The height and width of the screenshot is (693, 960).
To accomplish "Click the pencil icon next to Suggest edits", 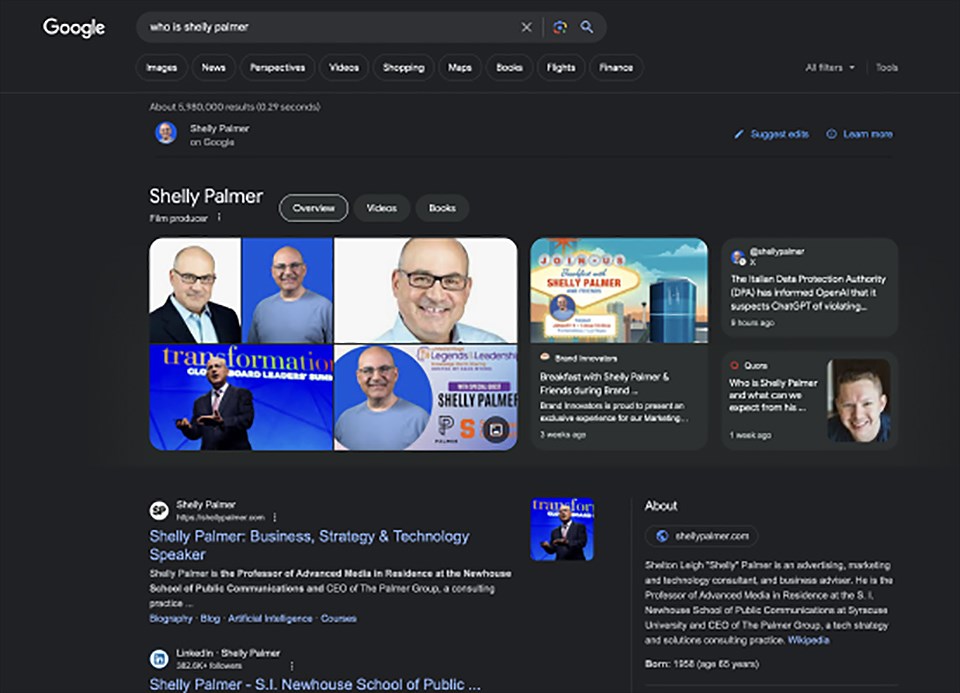I will pyautogui.click(x=739, y=134).
